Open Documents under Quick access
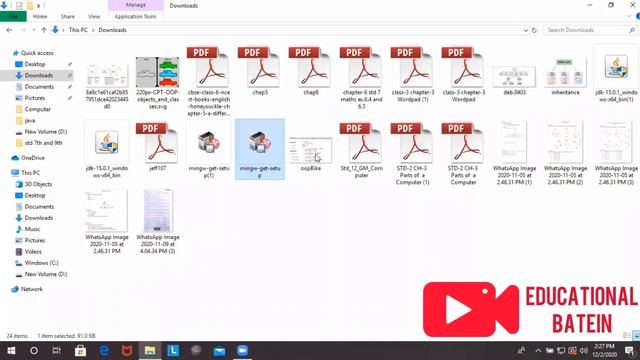The height and width of the screenshot is (360, 640). click(39, 87)
